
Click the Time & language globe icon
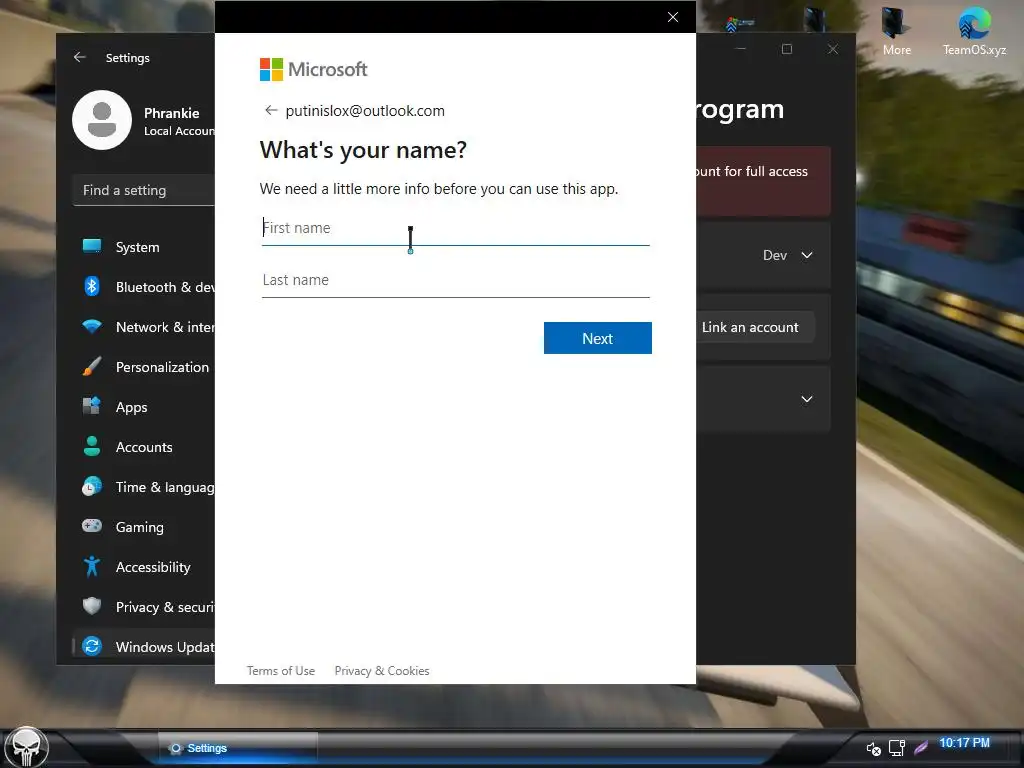tap(92, 487)
